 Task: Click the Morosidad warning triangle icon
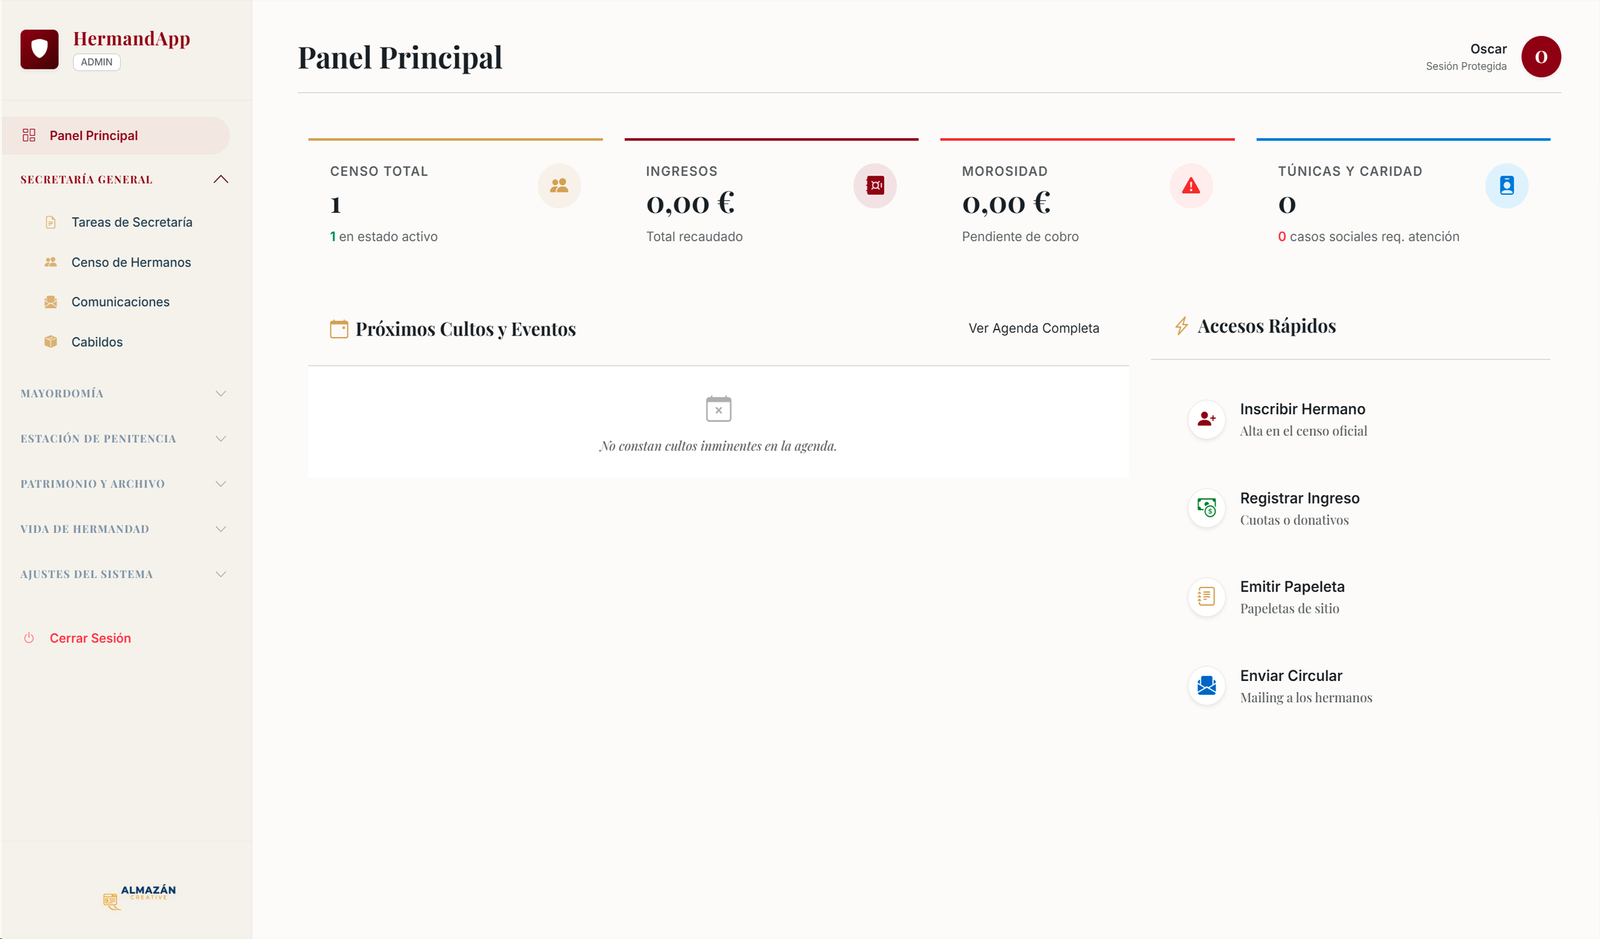click(x=1191, y=186)
